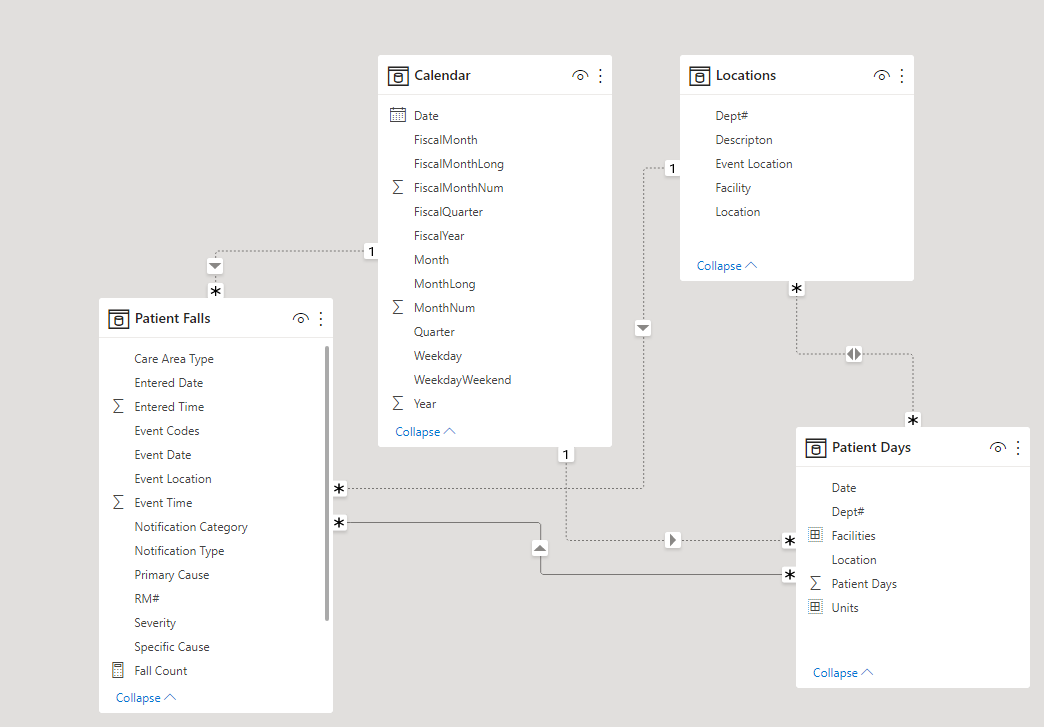The width and height of the screenshot is (1044, 727).
Task: Click calculator icon next to Fall Count
Action: pyautogui.click(x=118, y=670)
